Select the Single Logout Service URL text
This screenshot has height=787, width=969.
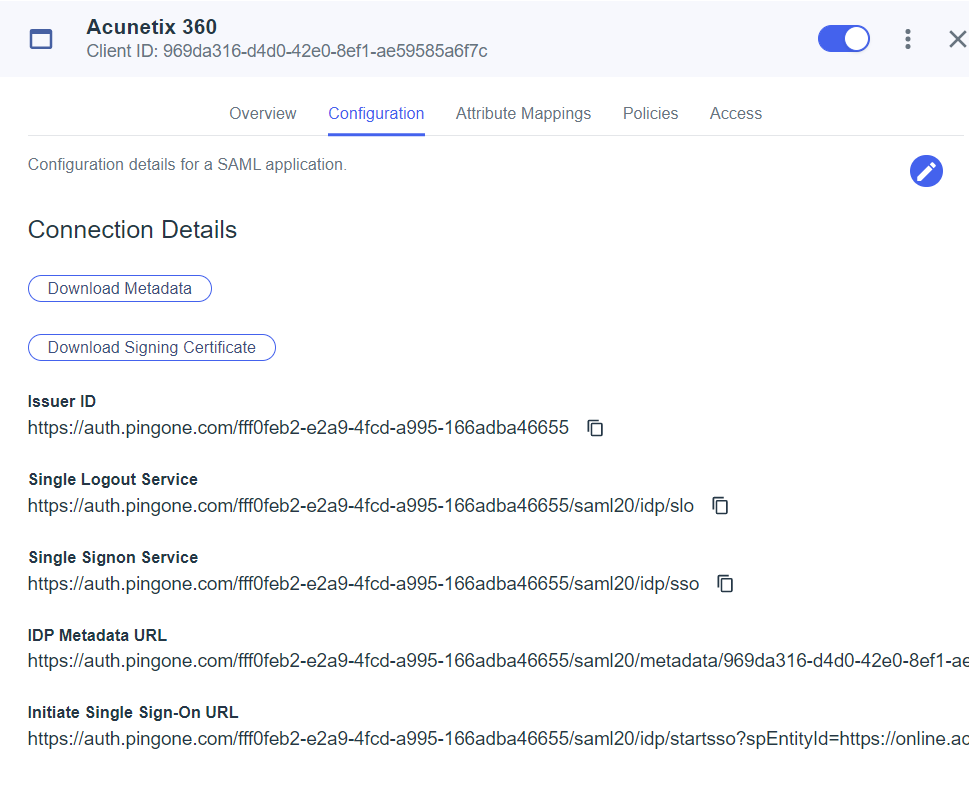(361, 506)
